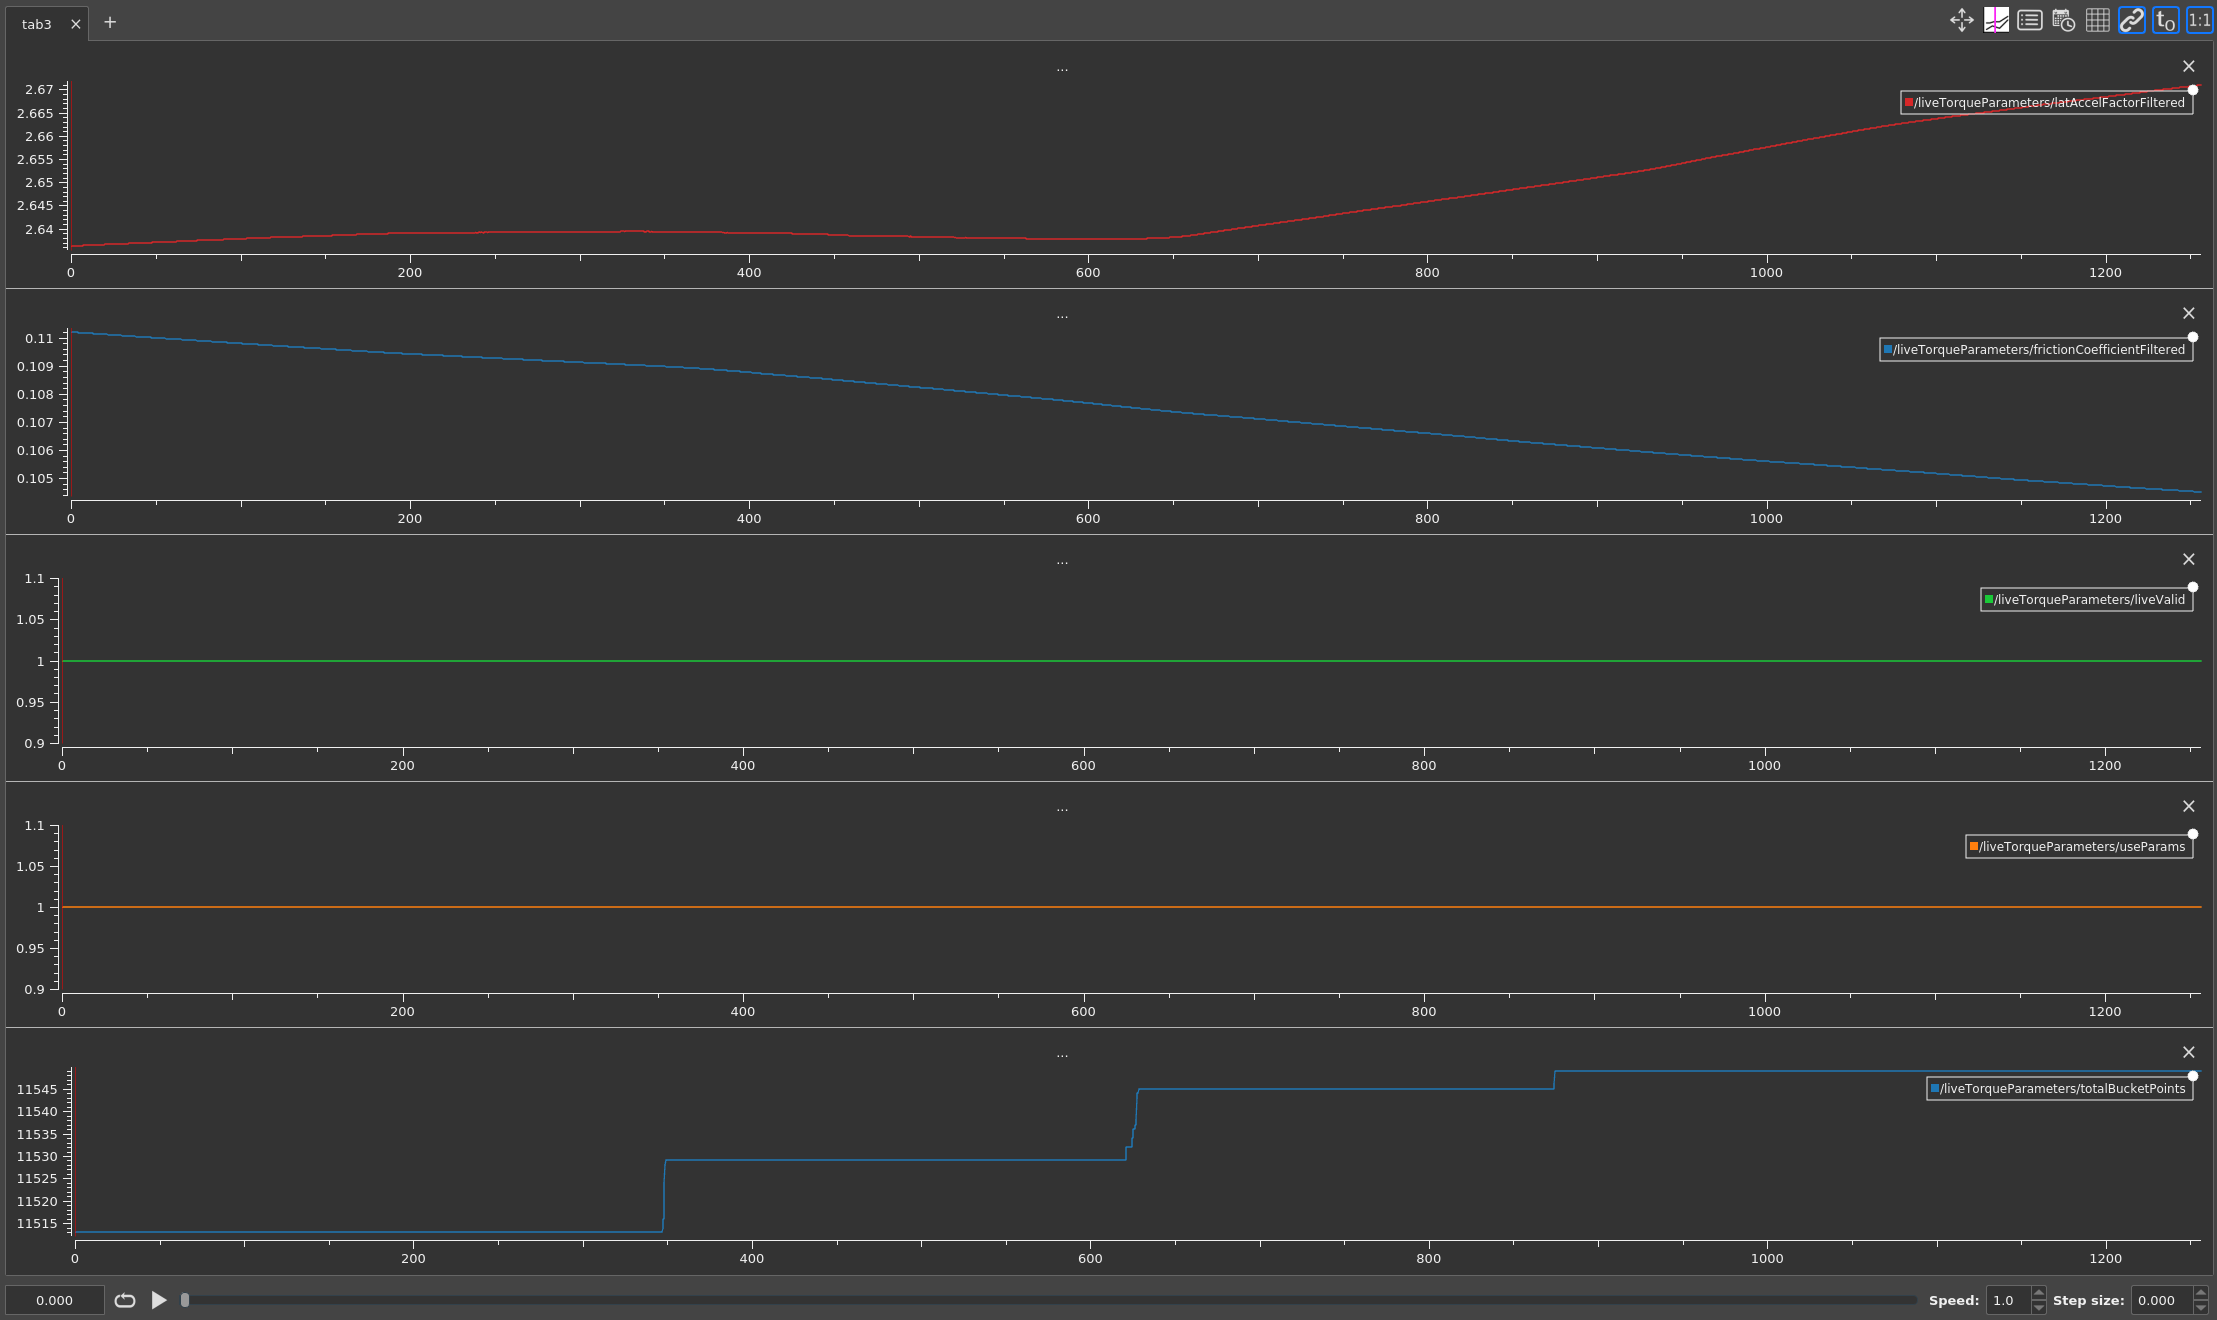The width and height of the screenshot is (2217, 1320).
Task: Close the latAccelFactorFiltered plot panel
Action: click(x=2188, y=66)
